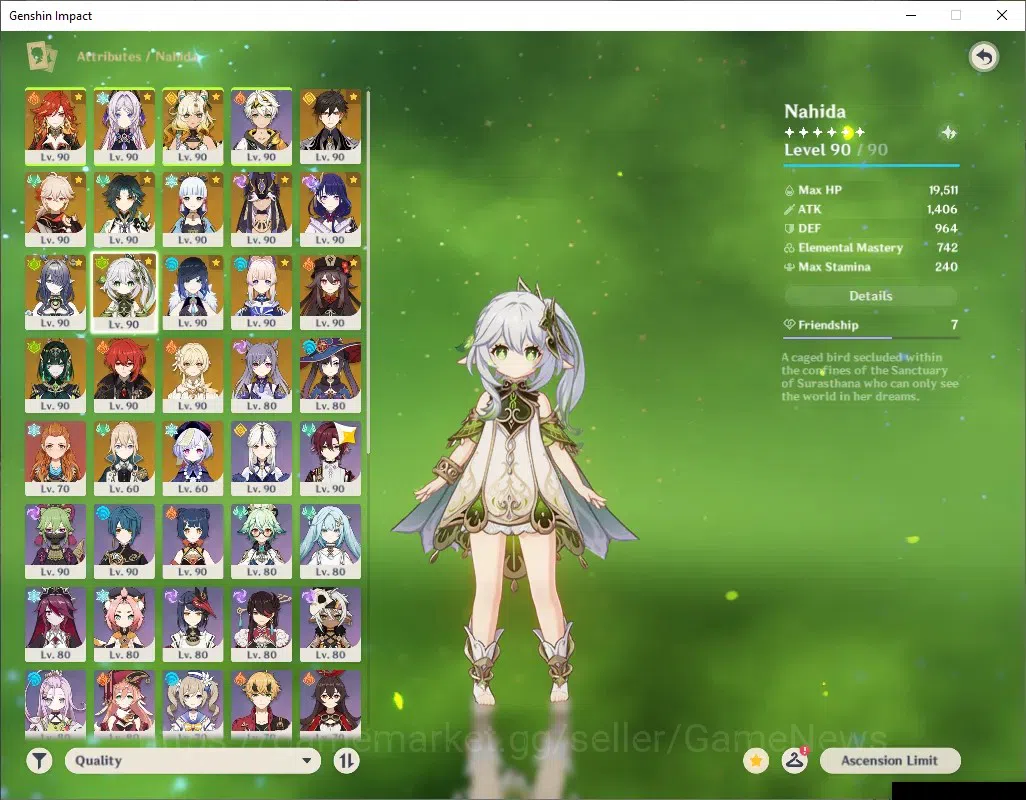Open the Details stats button

870,296
